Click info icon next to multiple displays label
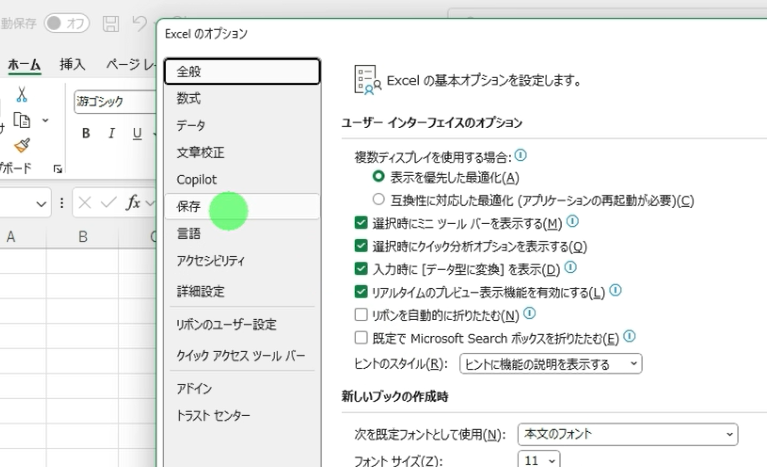Viewport: 767px width, 467px height. coord(520,155)
